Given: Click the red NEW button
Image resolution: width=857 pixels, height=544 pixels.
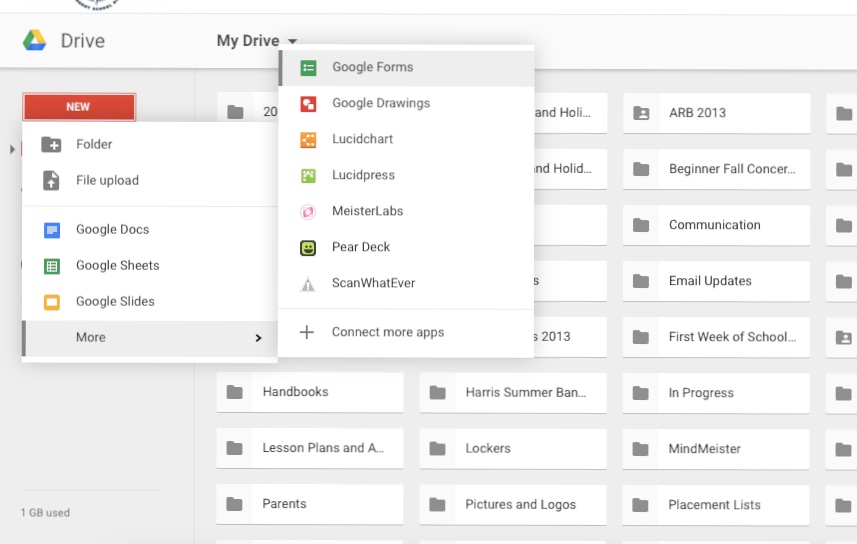Looking at the screenshot, I should tap(79, 107).
